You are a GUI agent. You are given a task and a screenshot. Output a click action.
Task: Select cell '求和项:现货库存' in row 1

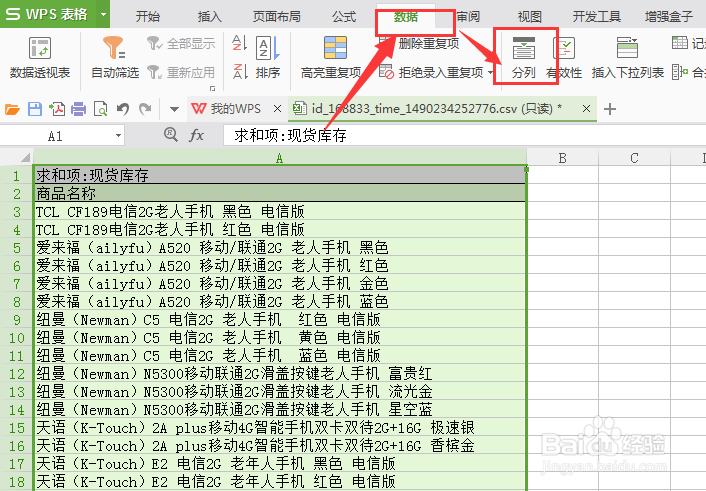[x=280, y=175]
